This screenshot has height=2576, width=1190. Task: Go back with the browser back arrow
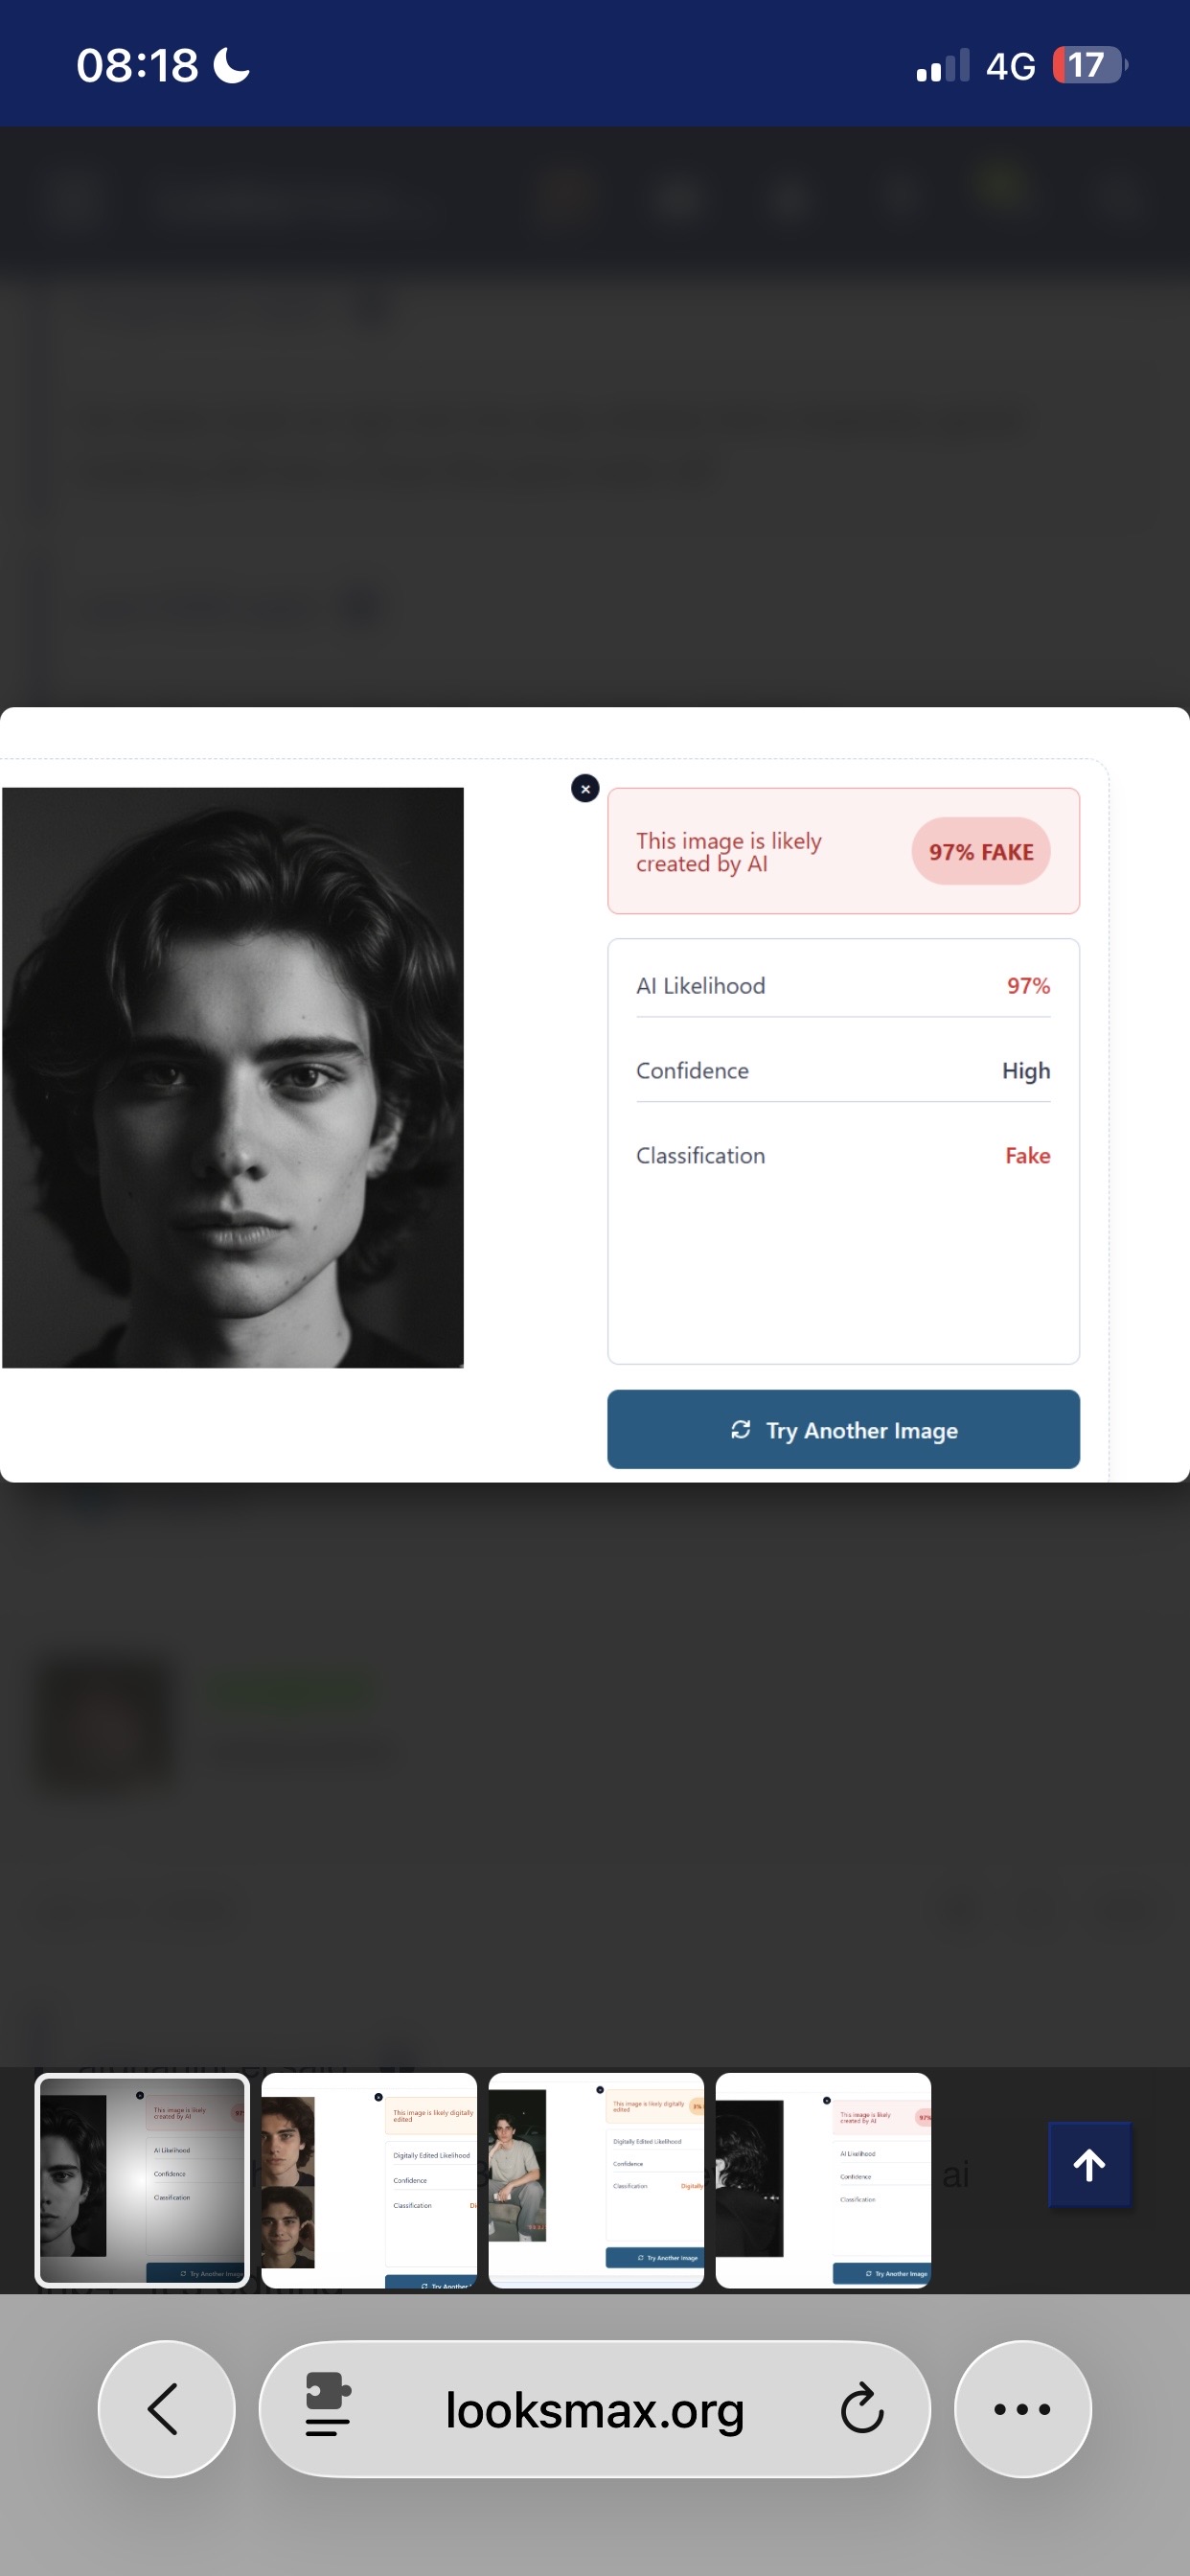166,2408
